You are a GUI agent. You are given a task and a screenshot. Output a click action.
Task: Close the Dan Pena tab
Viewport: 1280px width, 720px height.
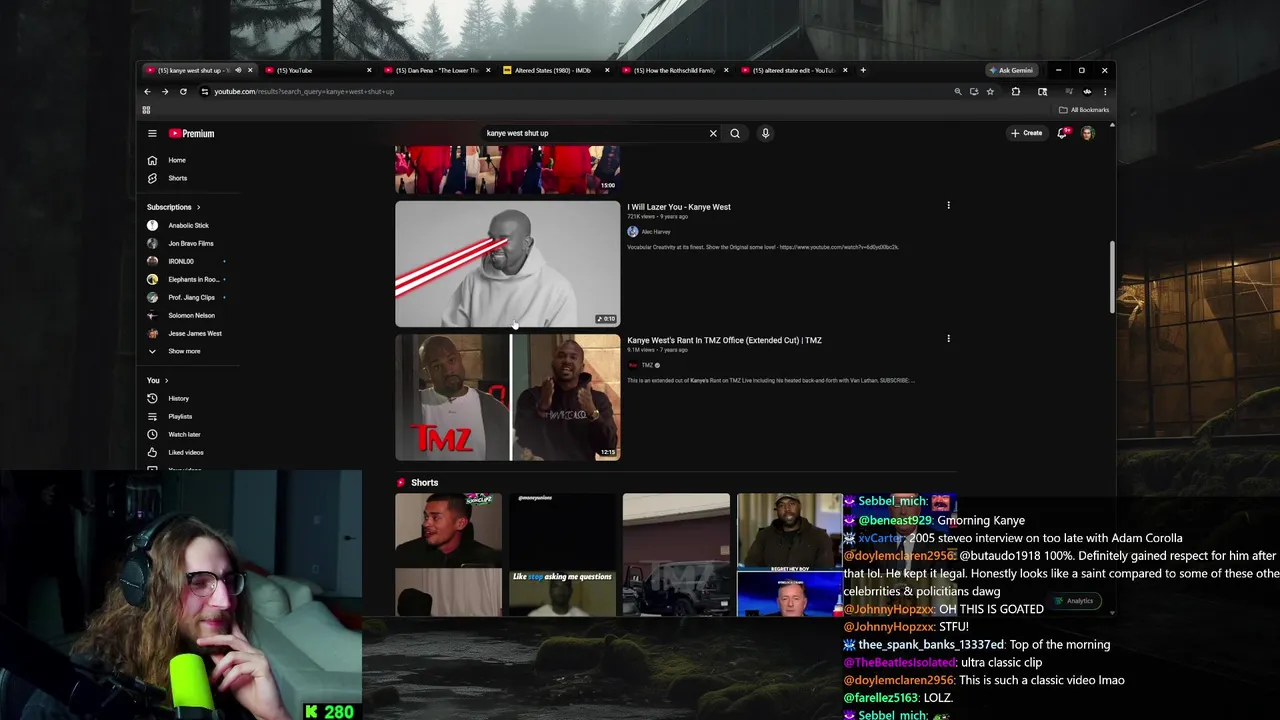[488, 70]
